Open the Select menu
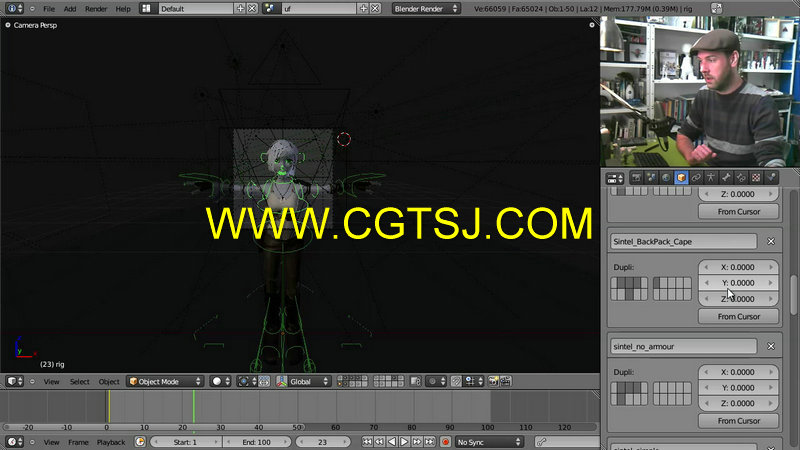 80,382
